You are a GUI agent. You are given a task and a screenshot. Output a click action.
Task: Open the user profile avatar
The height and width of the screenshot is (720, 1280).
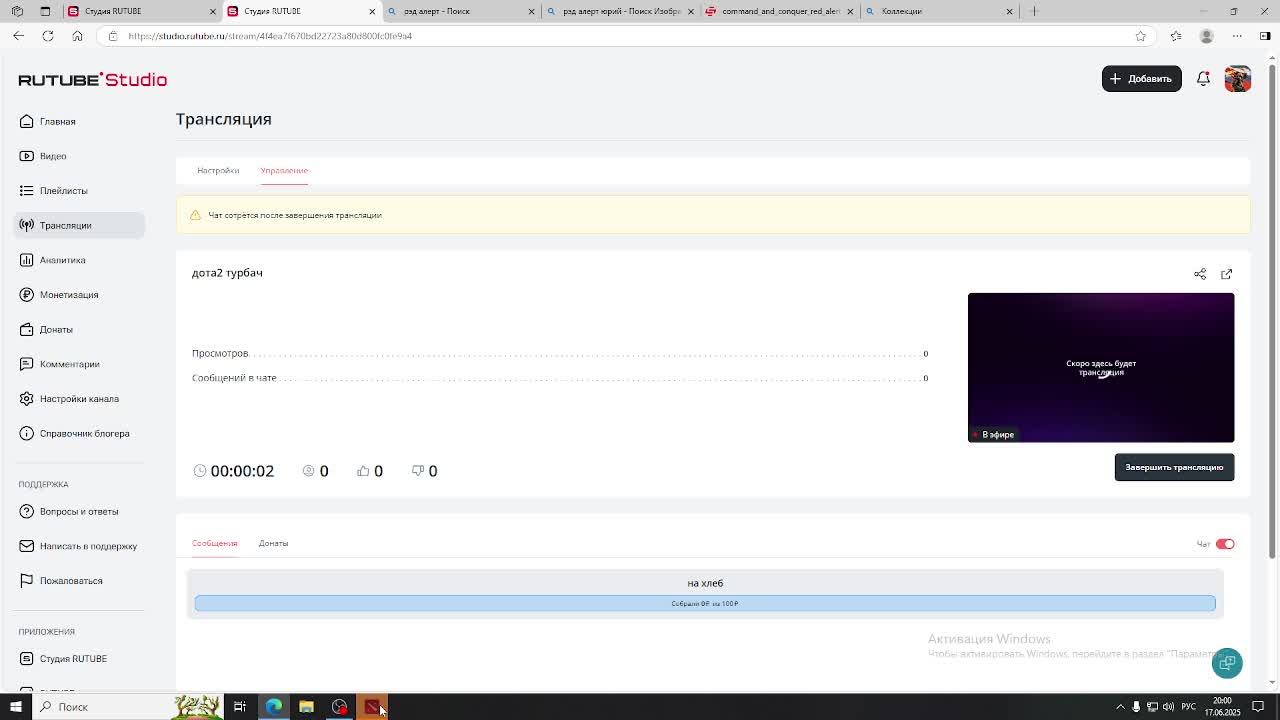1237,79
